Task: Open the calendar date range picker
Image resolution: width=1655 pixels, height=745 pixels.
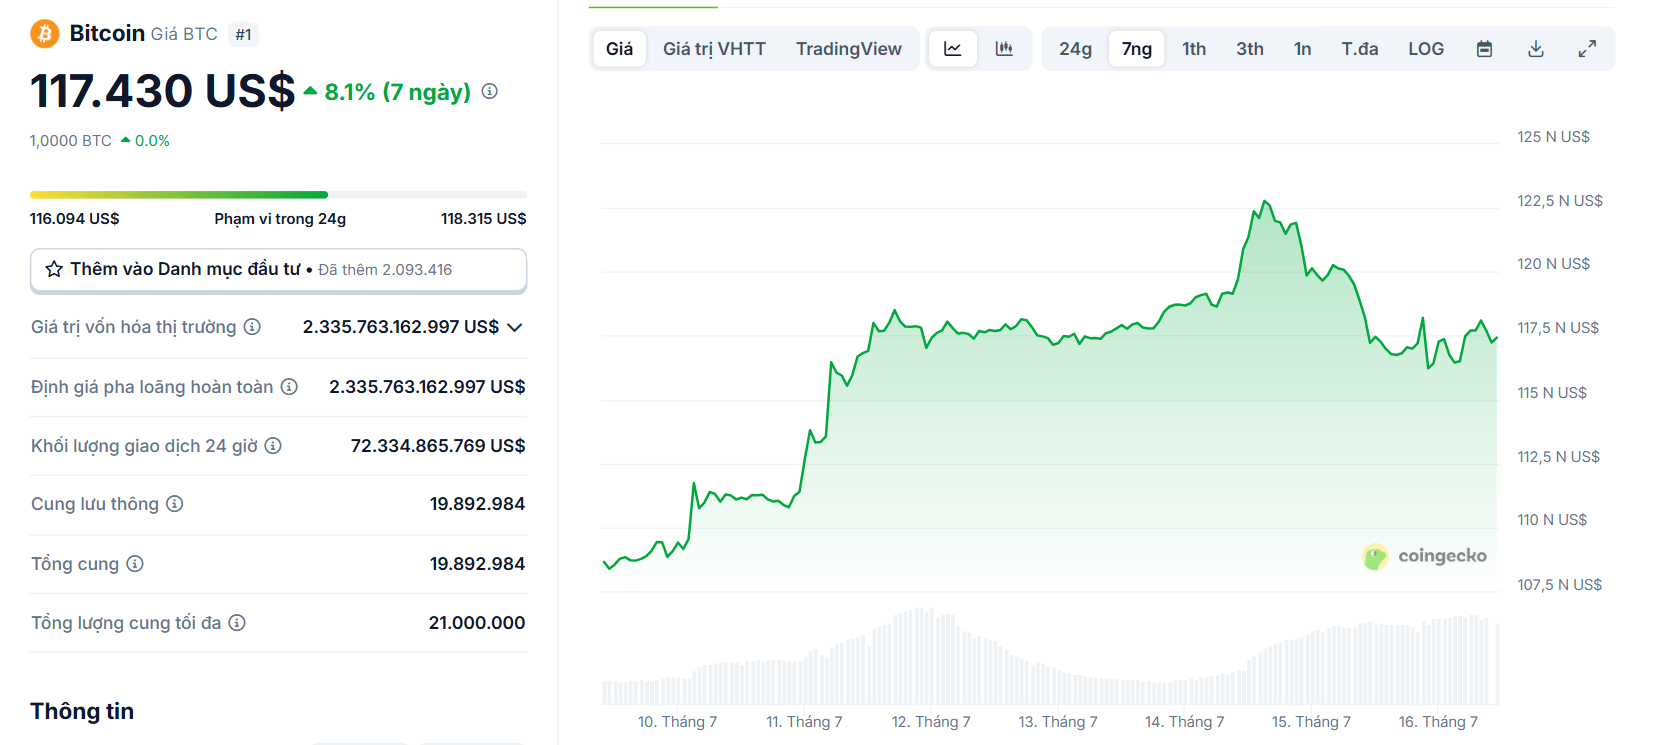Action: pos(1485,49)
